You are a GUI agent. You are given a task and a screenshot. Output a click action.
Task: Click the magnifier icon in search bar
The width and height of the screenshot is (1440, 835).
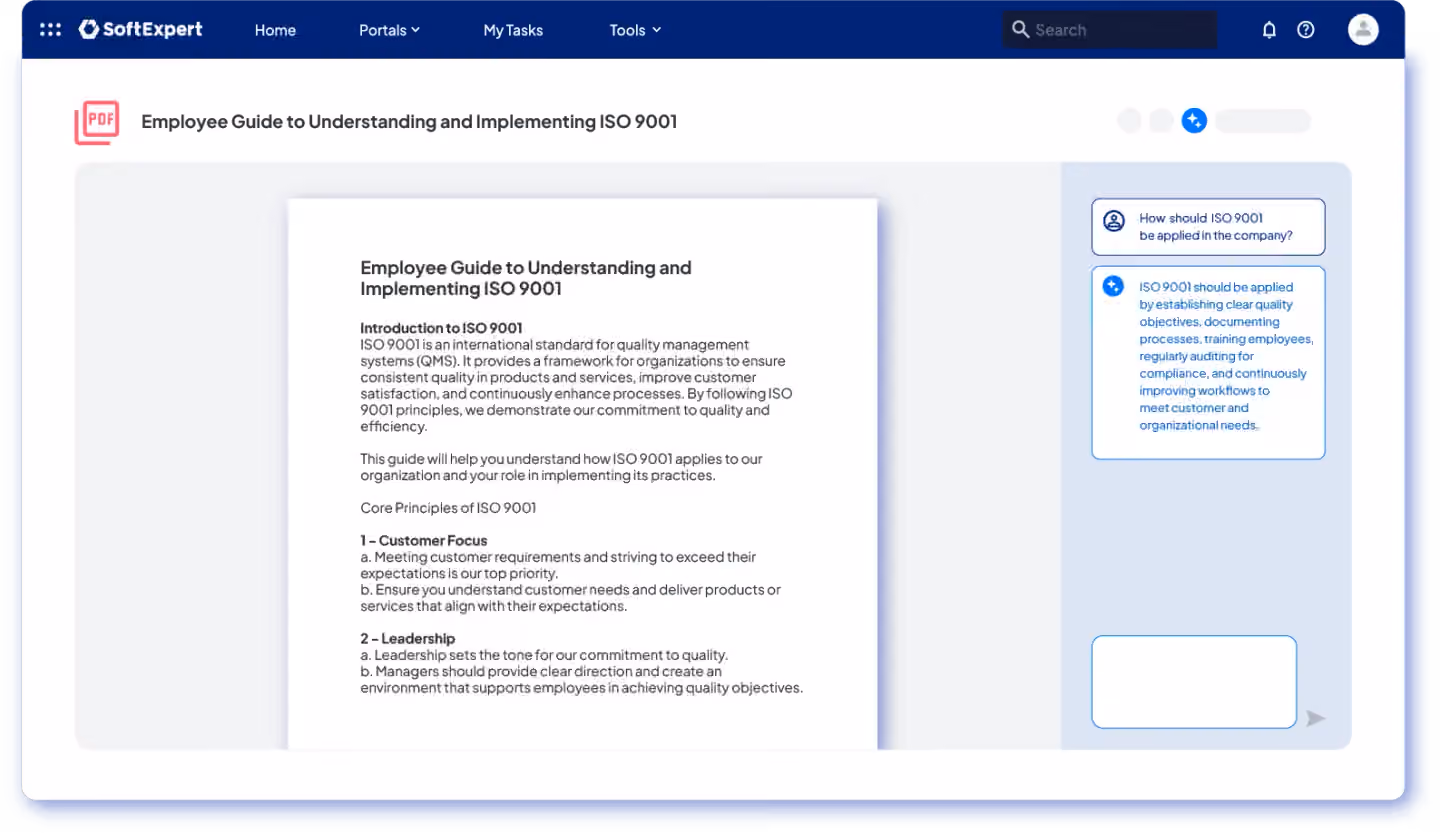point(1020,29)
